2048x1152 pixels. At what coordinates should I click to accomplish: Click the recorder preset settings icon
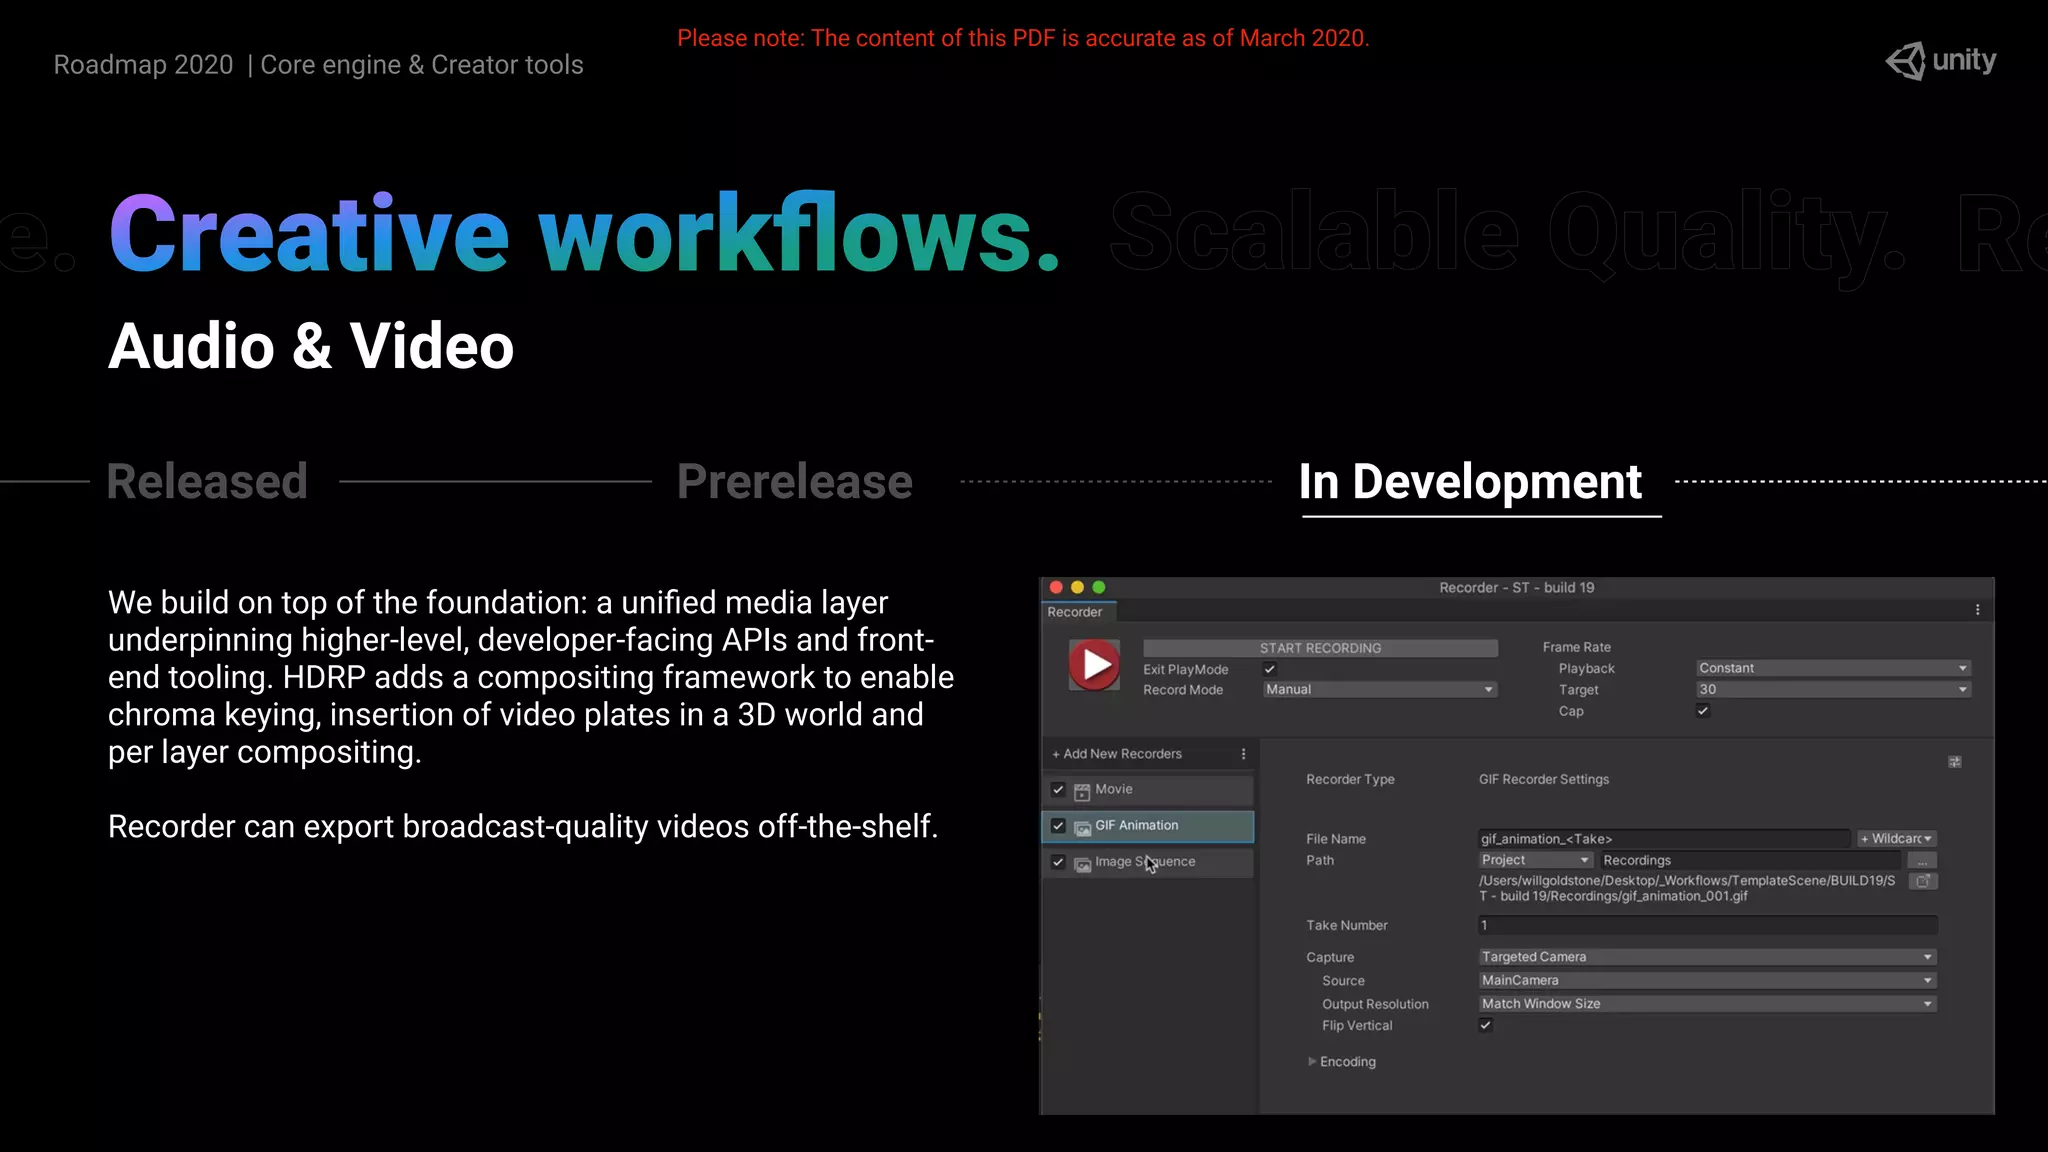coord(1955,762)
